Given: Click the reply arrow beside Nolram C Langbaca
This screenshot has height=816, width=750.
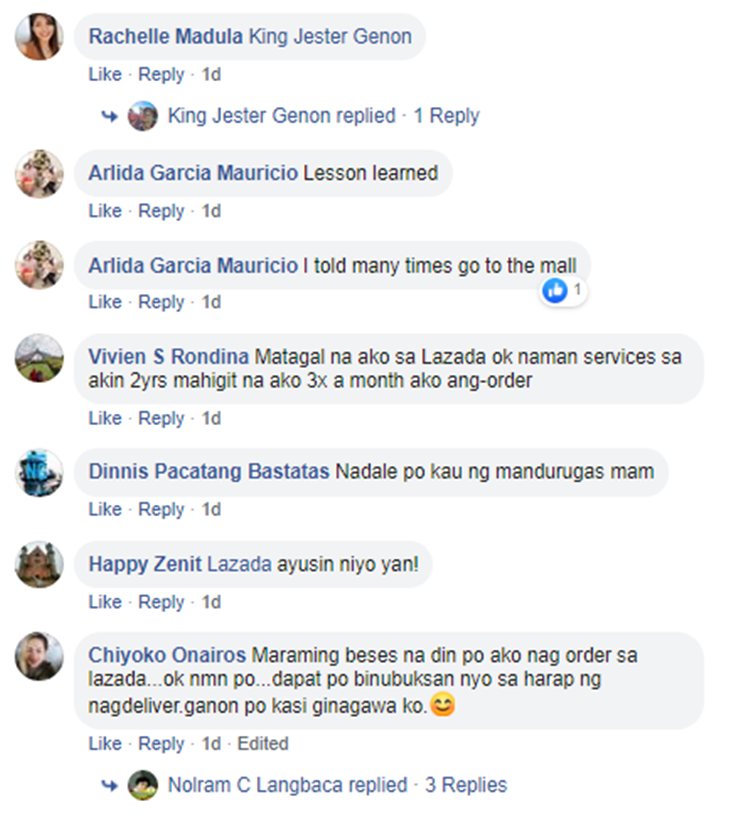Looking at the screenshot, I should click(x=109, y=785).
